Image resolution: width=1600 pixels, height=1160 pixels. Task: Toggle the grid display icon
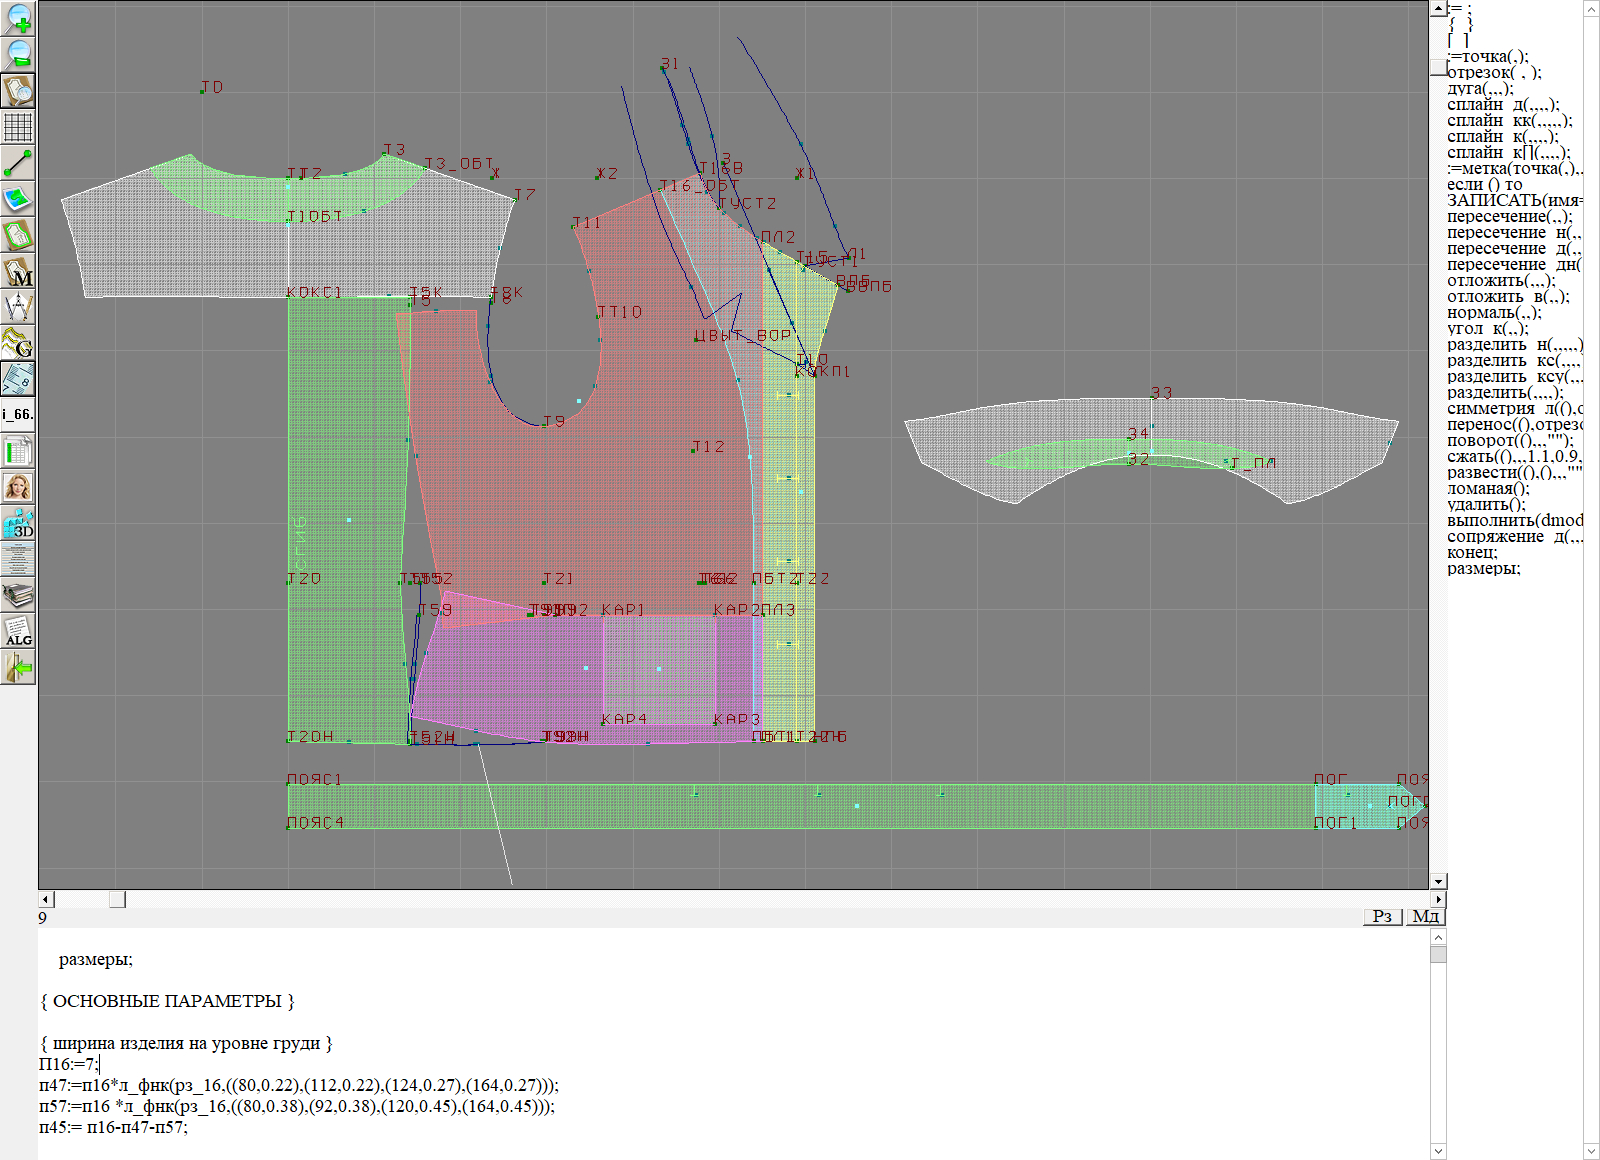coord(18,127)
